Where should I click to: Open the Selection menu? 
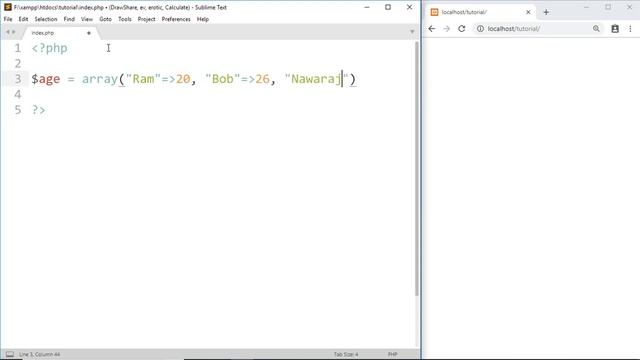tap(46, 19)
